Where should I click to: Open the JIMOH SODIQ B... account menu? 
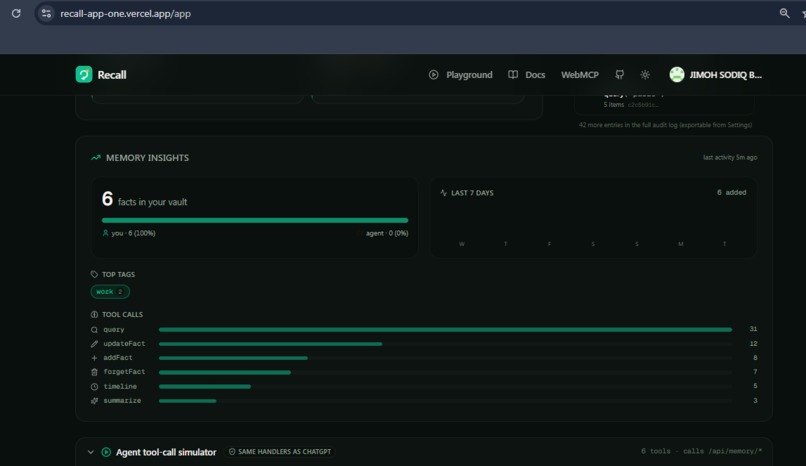point(725,75)
